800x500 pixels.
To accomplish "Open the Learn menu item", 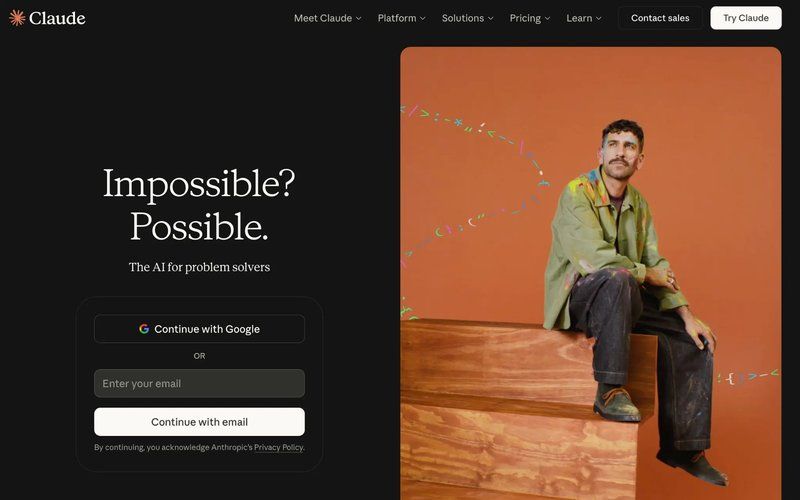I will [x=584, y=18].
